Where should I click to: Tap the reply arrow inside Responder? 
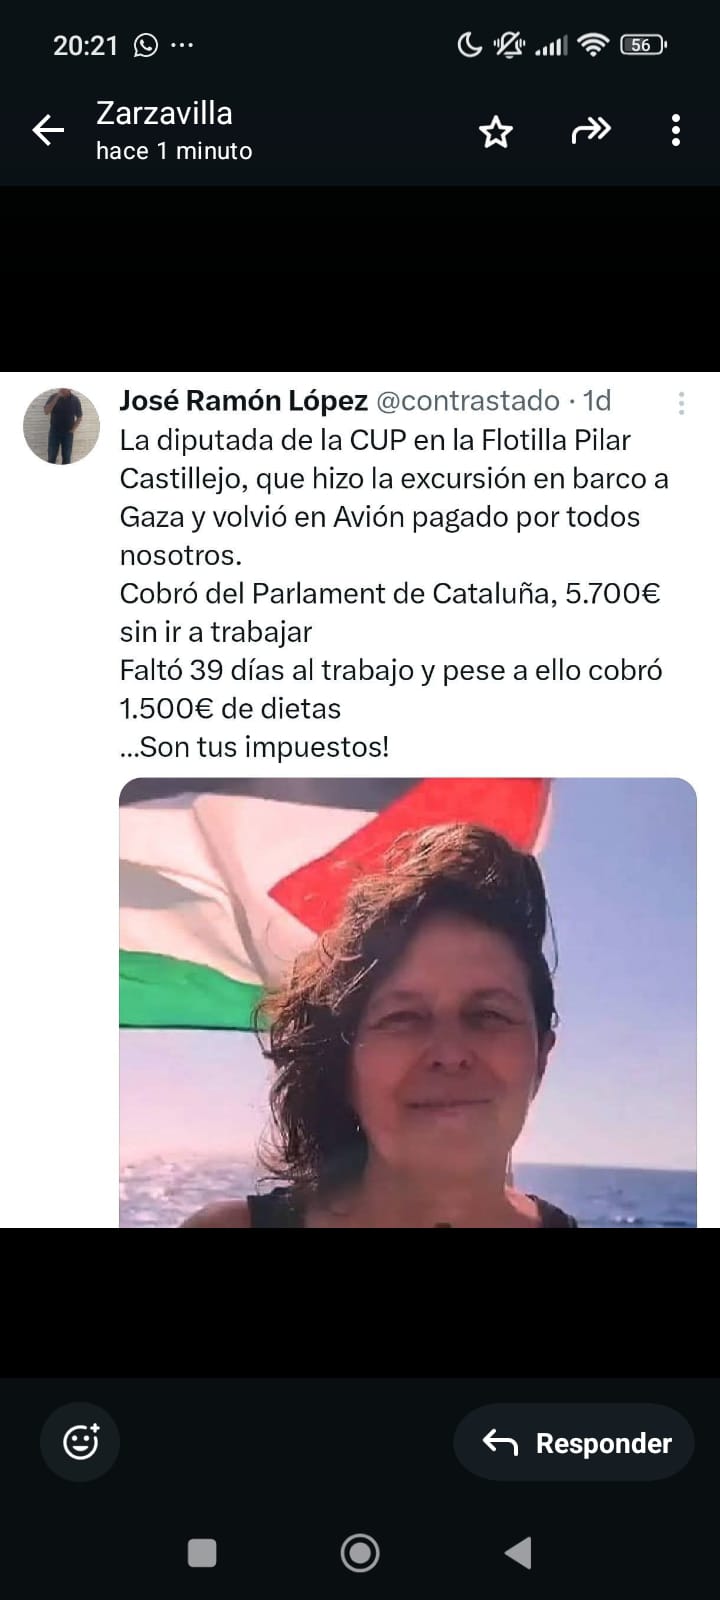click(x=500, y=1442)
